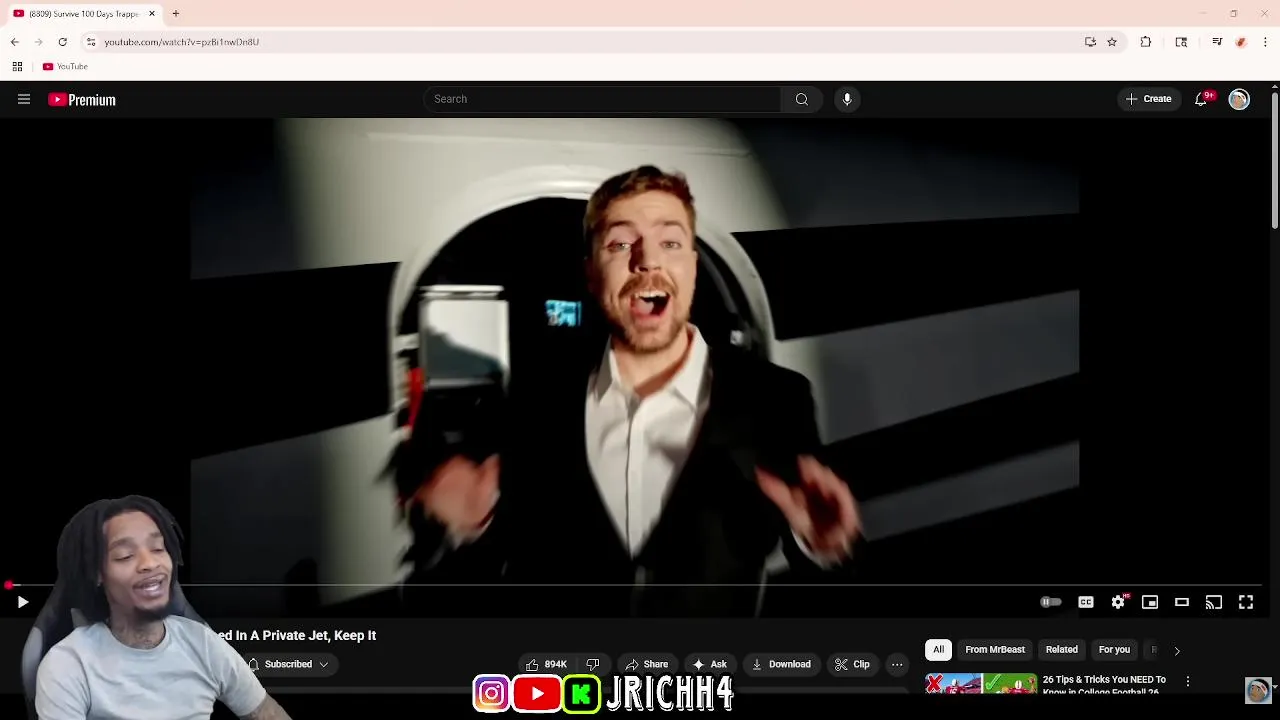Enter full screen mode

pyautogui.click(x=1246, y=602)
